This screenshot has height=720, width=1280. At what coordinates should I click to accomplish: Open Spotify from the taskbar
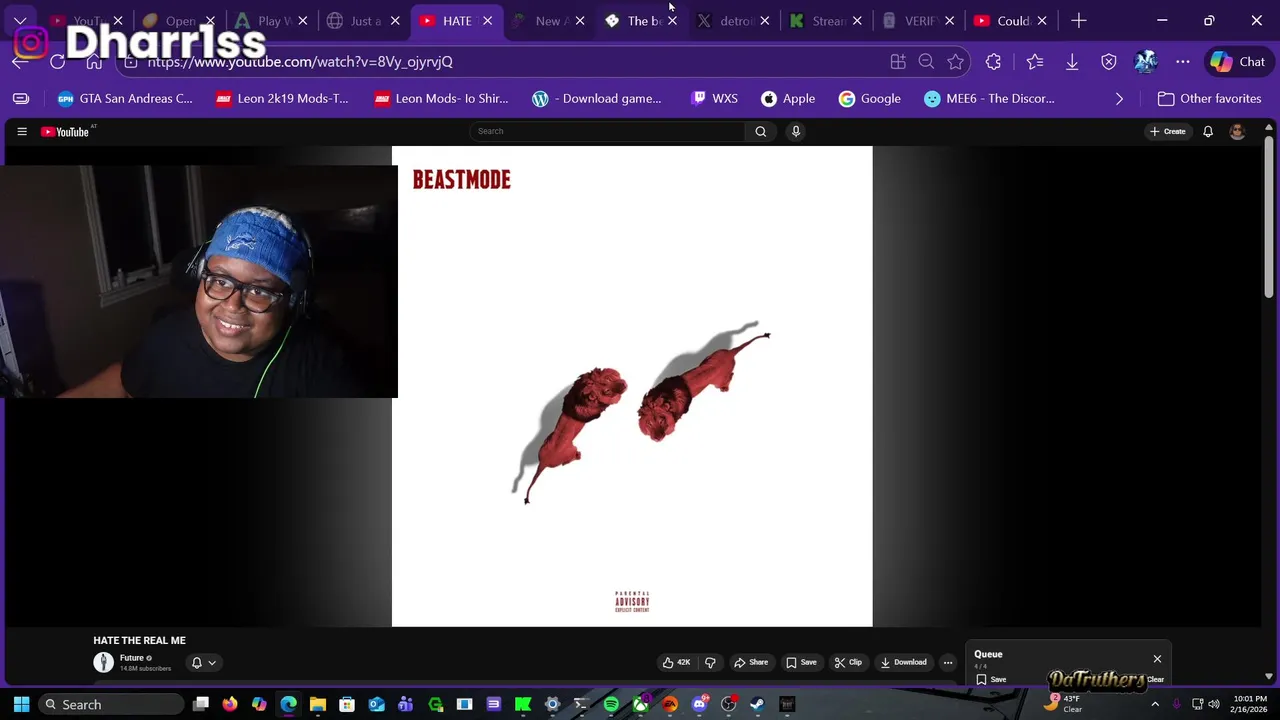point(611,704)
